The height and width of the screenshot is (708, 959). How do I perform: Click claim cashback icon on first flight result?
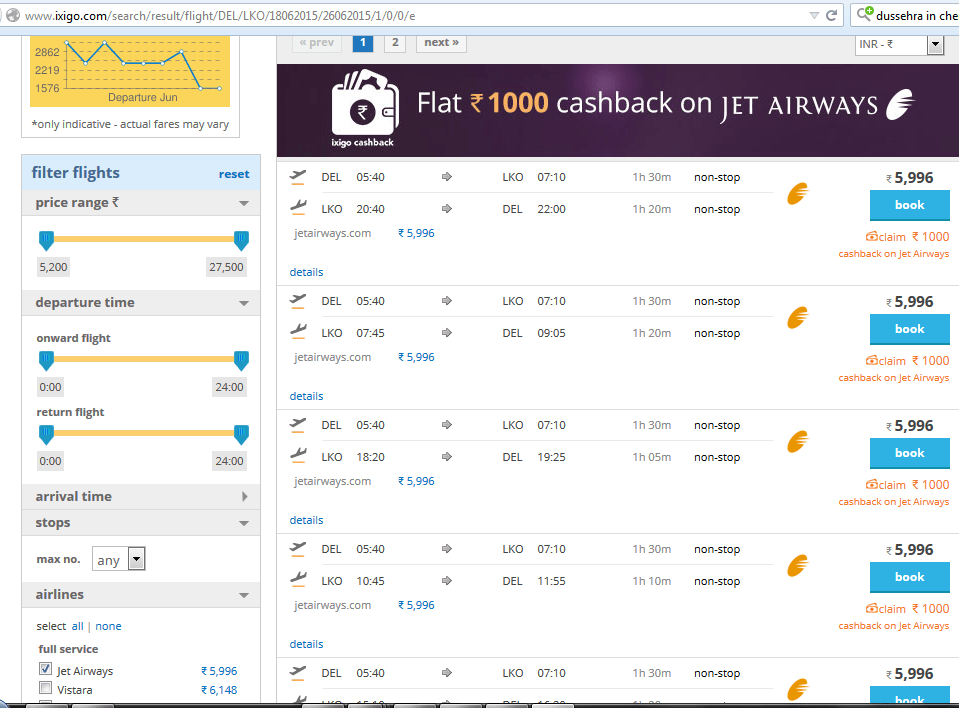click(872, 236)
